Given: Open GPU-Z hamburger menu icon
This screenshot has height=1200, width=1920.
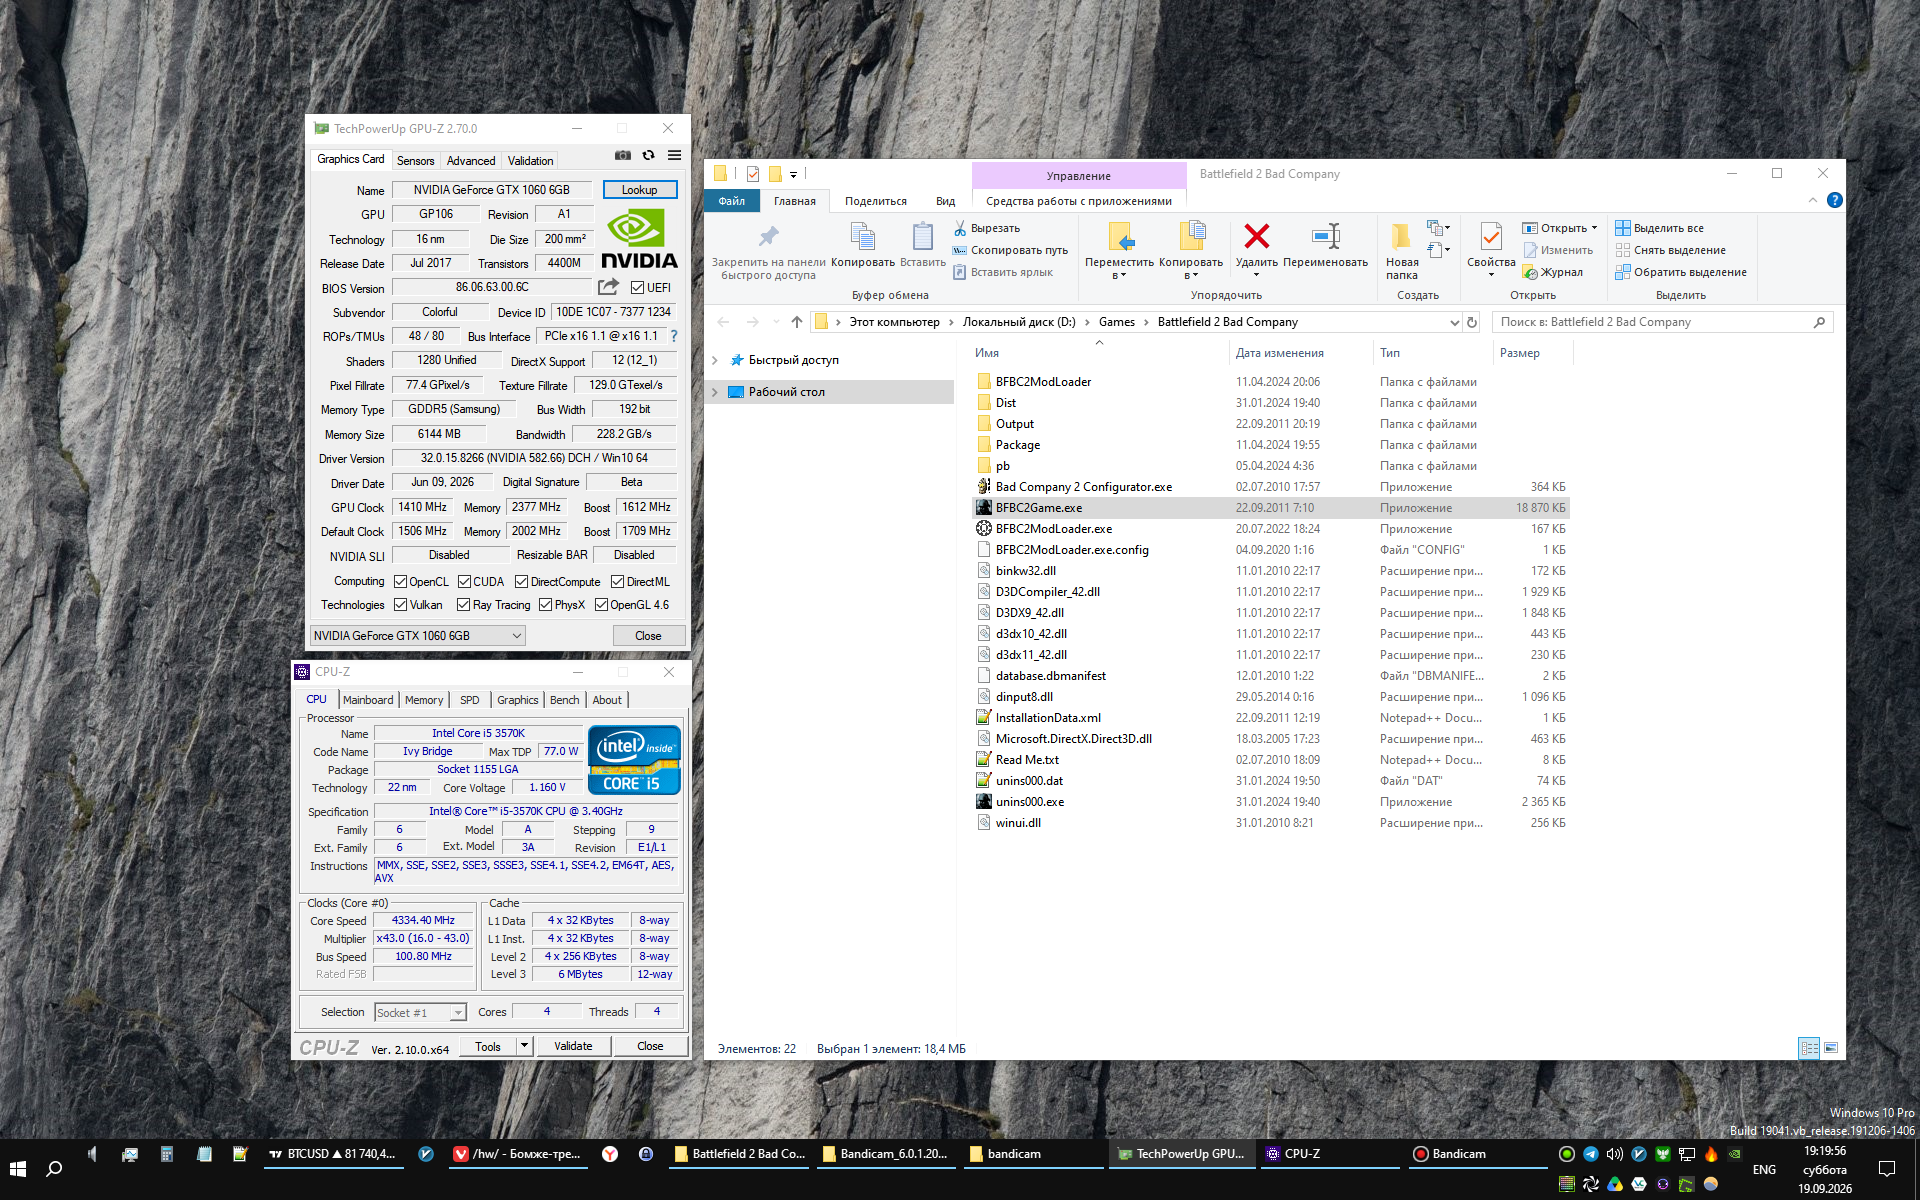Looking at the screenshot, I should (x=675, y=156).
